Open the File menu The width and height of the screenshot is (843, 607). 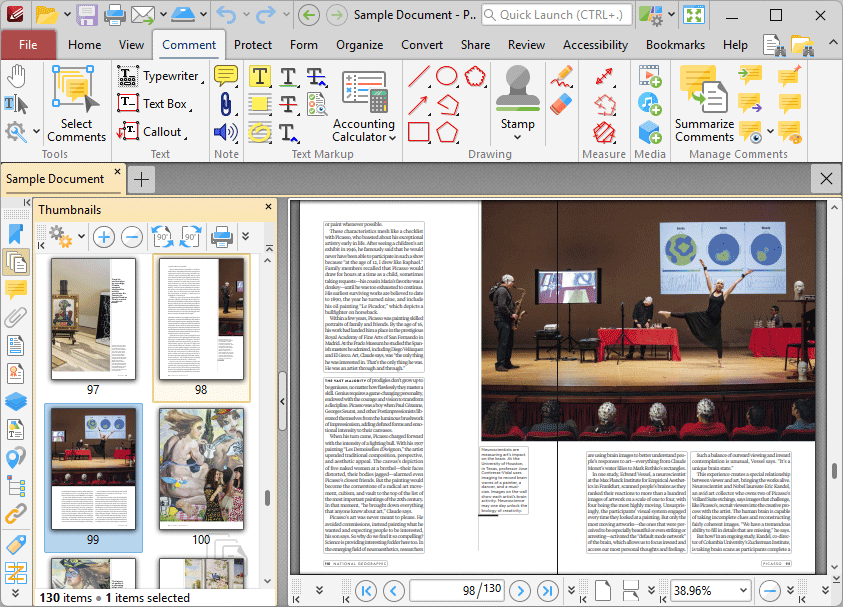click(28, 45)
